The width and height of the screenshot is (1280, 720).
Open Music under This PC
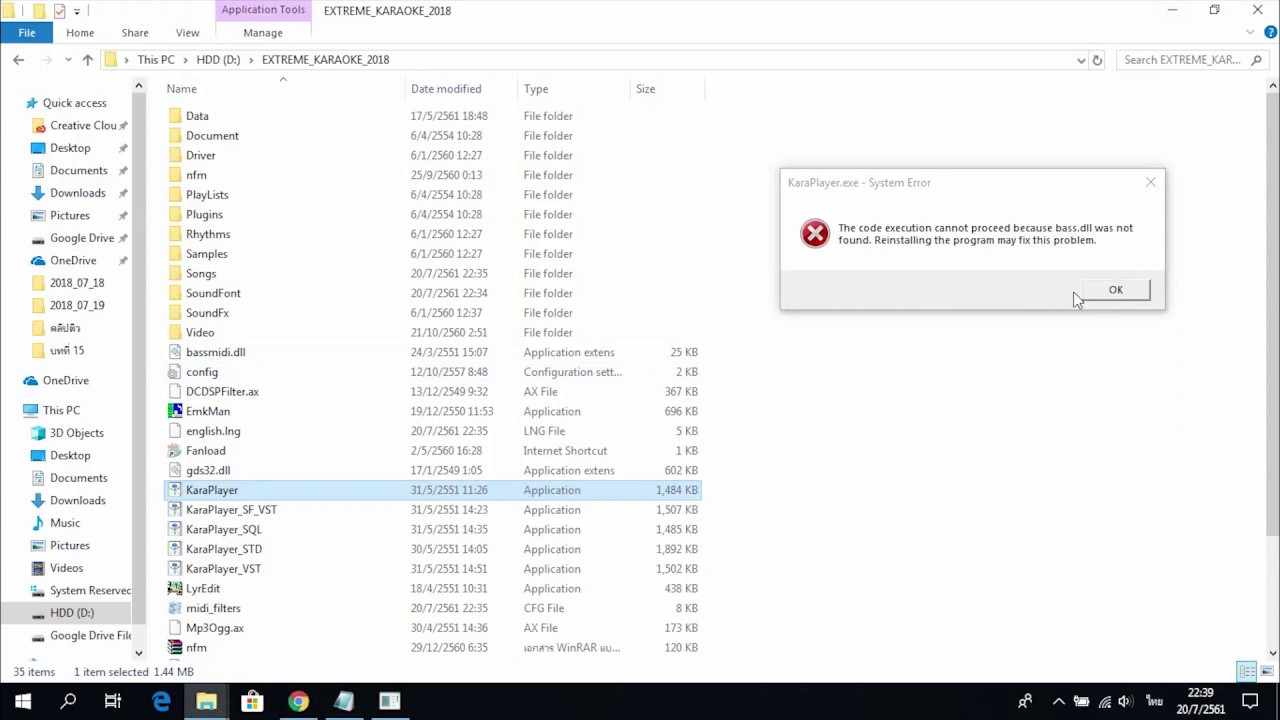click(x=65, y=523)
